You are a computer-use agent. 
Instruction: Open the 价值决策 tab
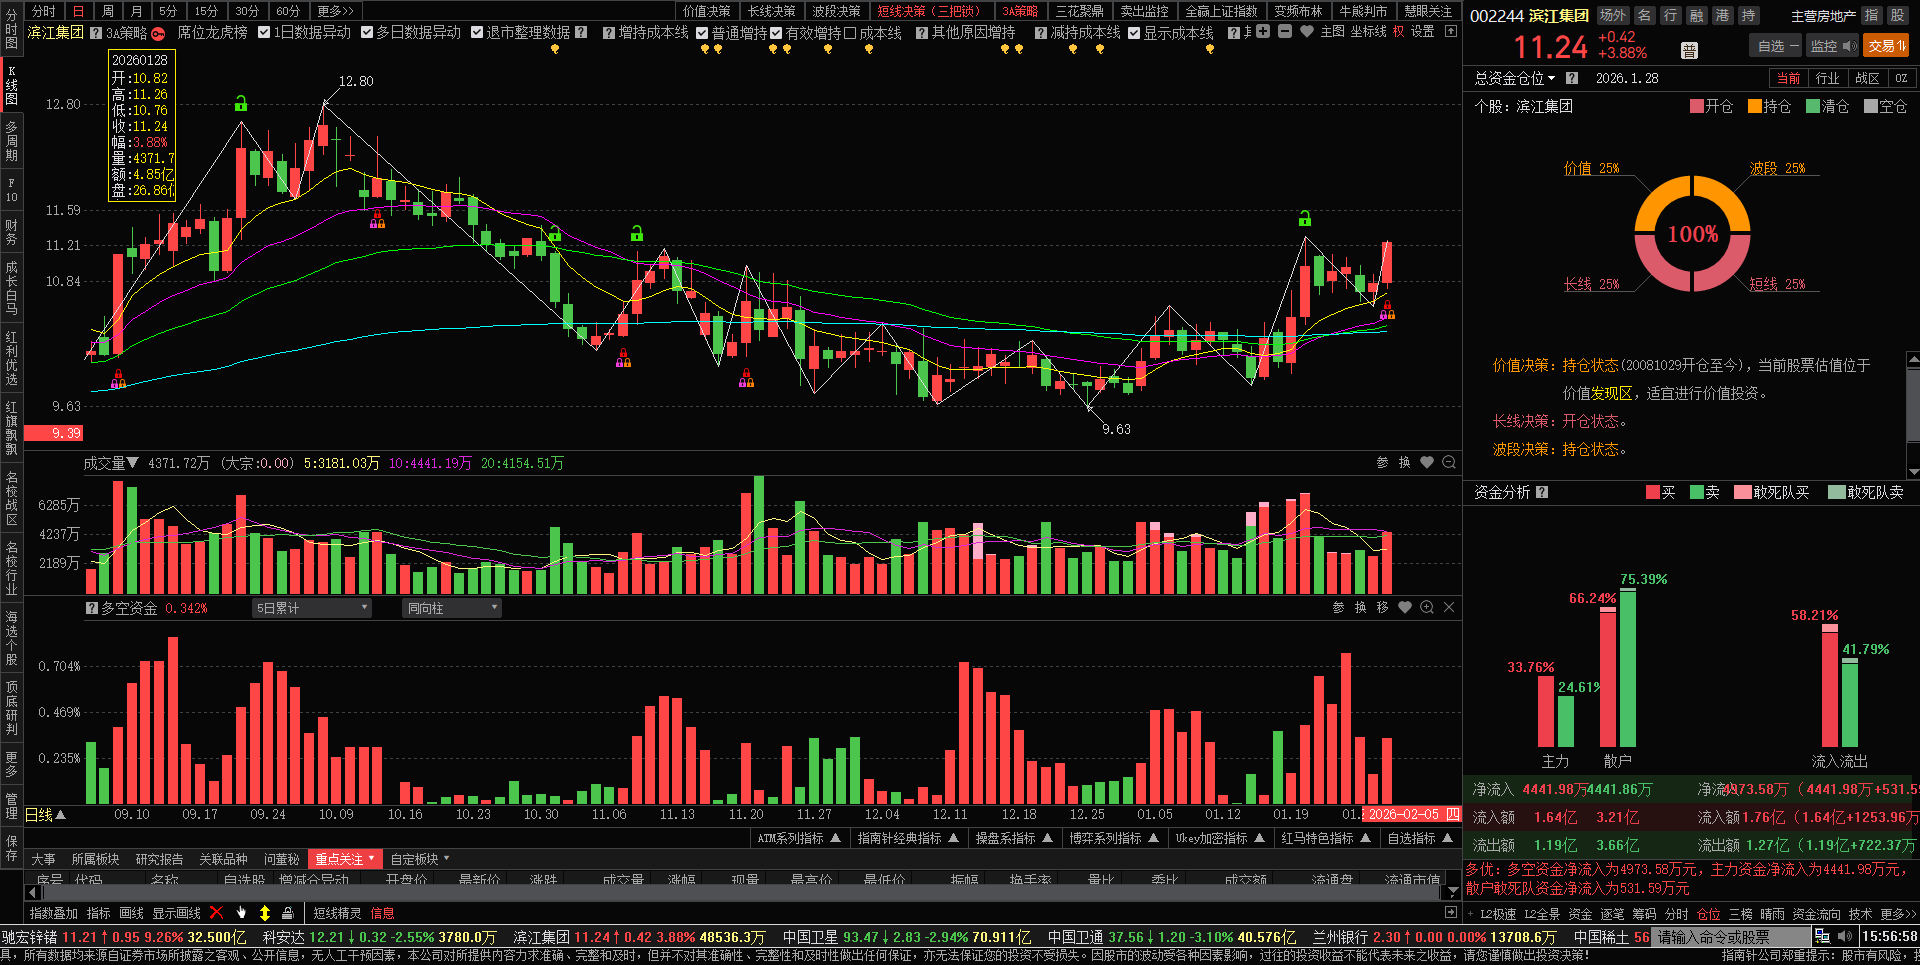(x=707, y=11)
